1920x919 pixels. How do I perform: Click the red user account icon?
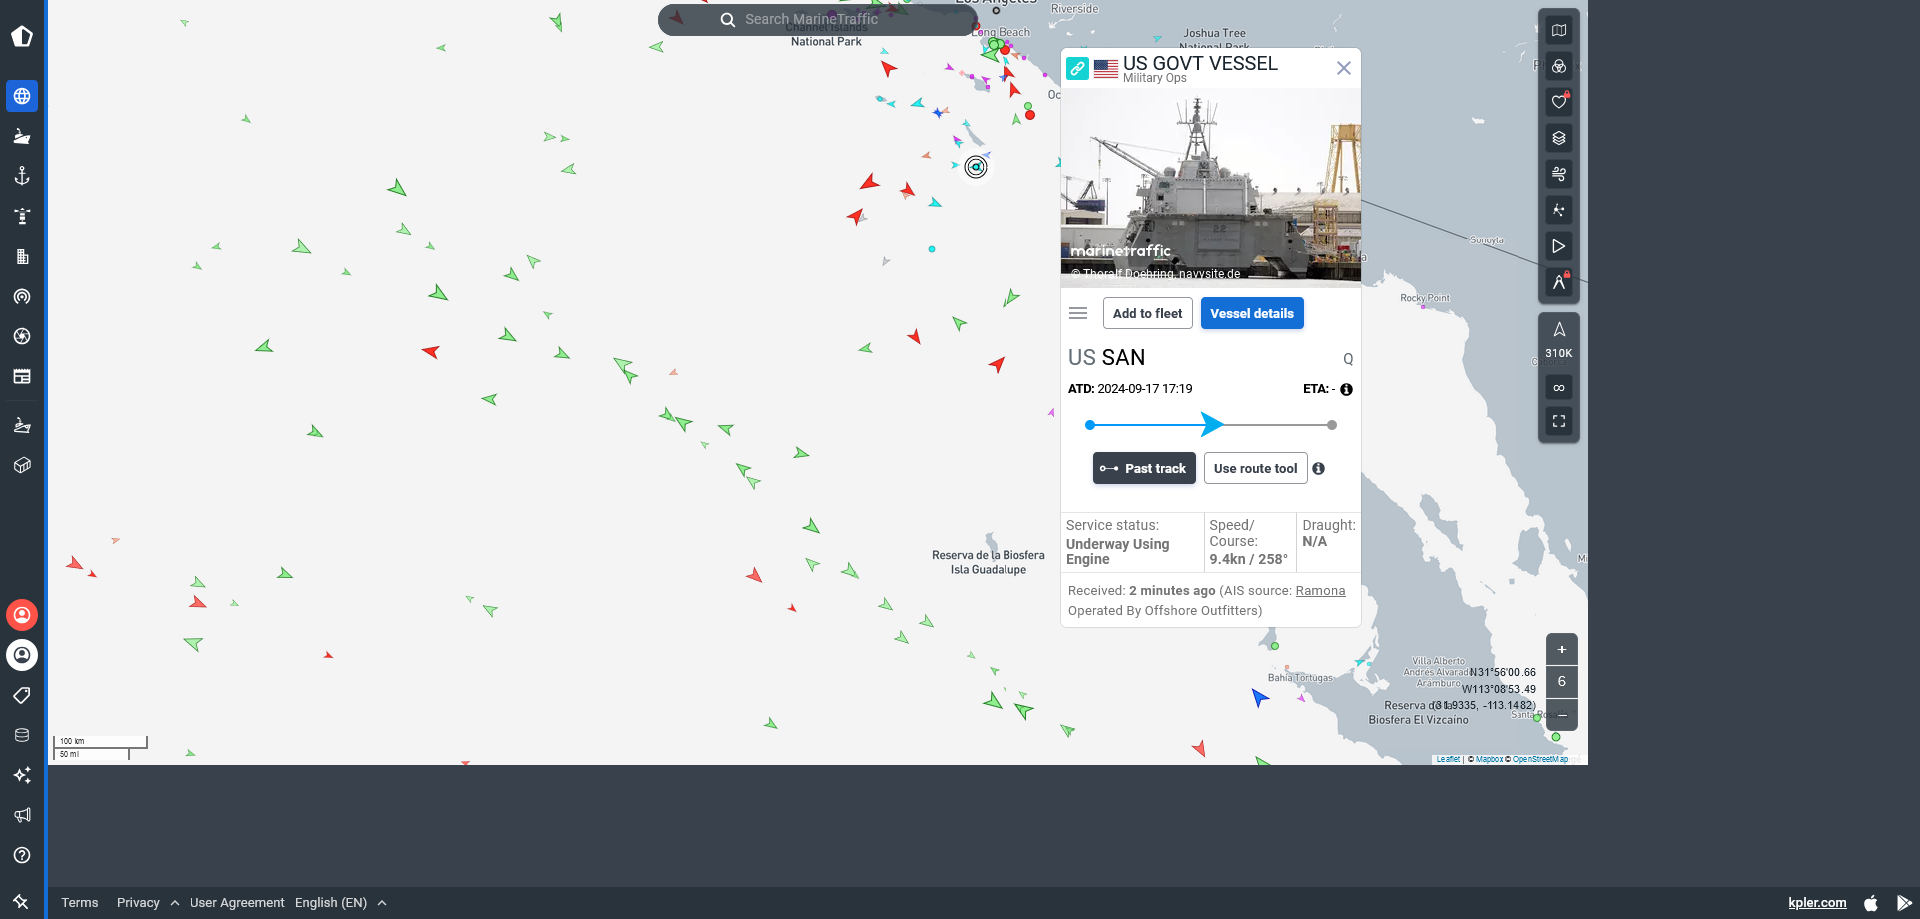pos(22,615)
